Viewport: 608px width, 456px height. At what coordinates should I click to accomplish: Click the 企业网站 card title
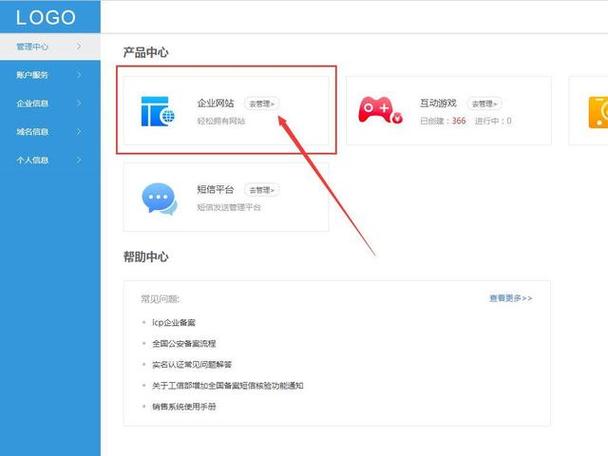216,103
